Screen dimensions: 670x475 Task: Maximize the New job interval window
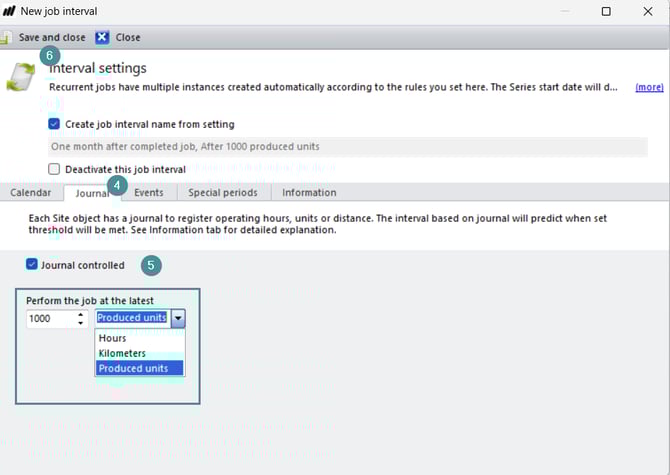pyautogui.click(x=606, y=12)
